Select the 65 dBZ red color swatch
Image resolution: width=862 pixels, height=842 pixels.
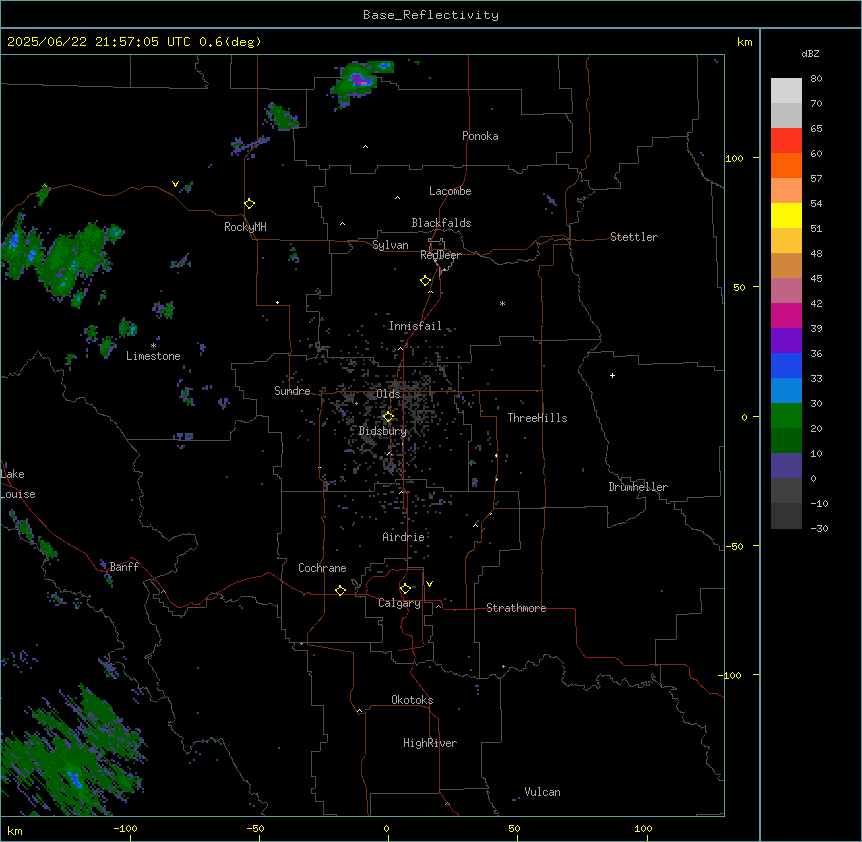(x=786, y=141)
